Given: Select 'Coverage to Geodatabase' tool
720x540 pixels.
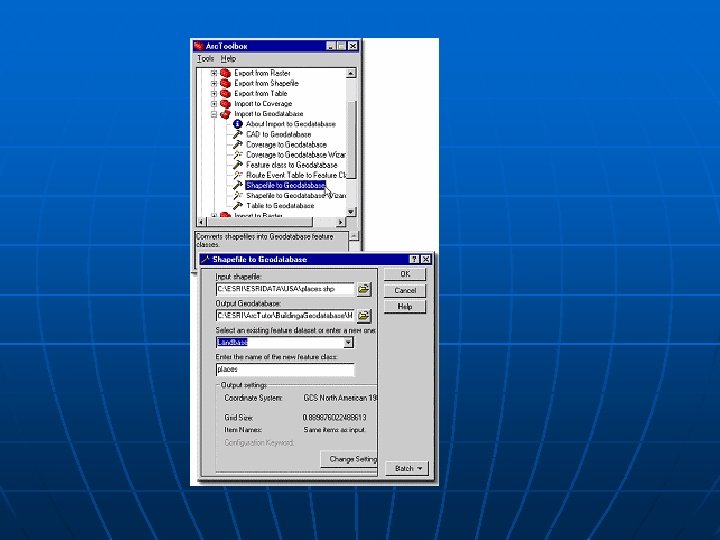Looking at the screenshot, I should 287,144.
